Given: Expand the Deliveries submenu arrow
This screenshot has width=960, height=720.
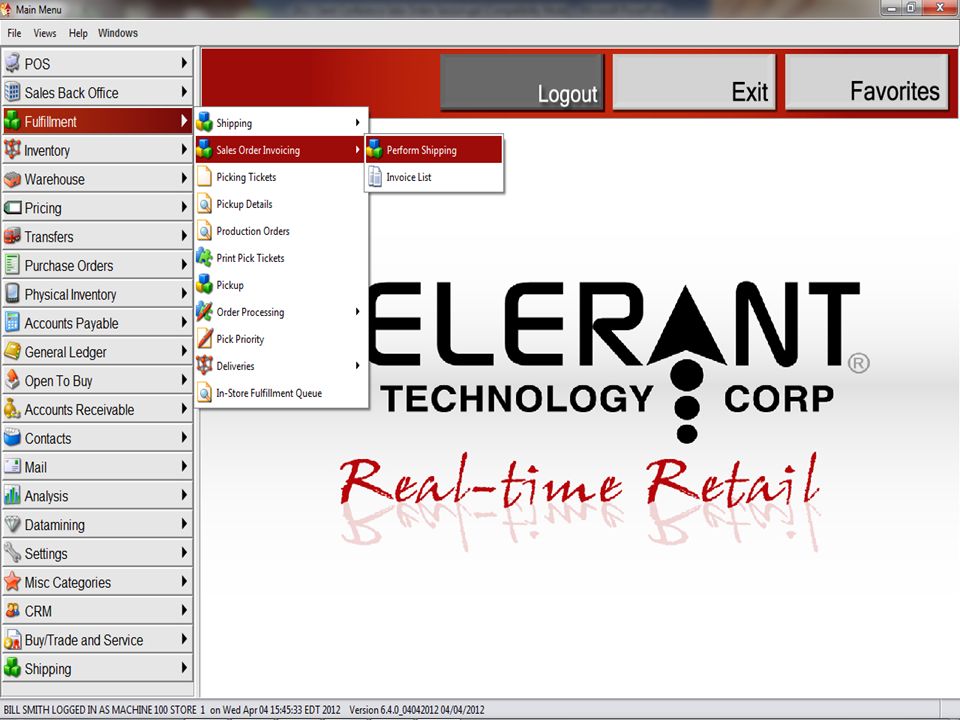Looking at the screenshot, I should tap(358, 366).
